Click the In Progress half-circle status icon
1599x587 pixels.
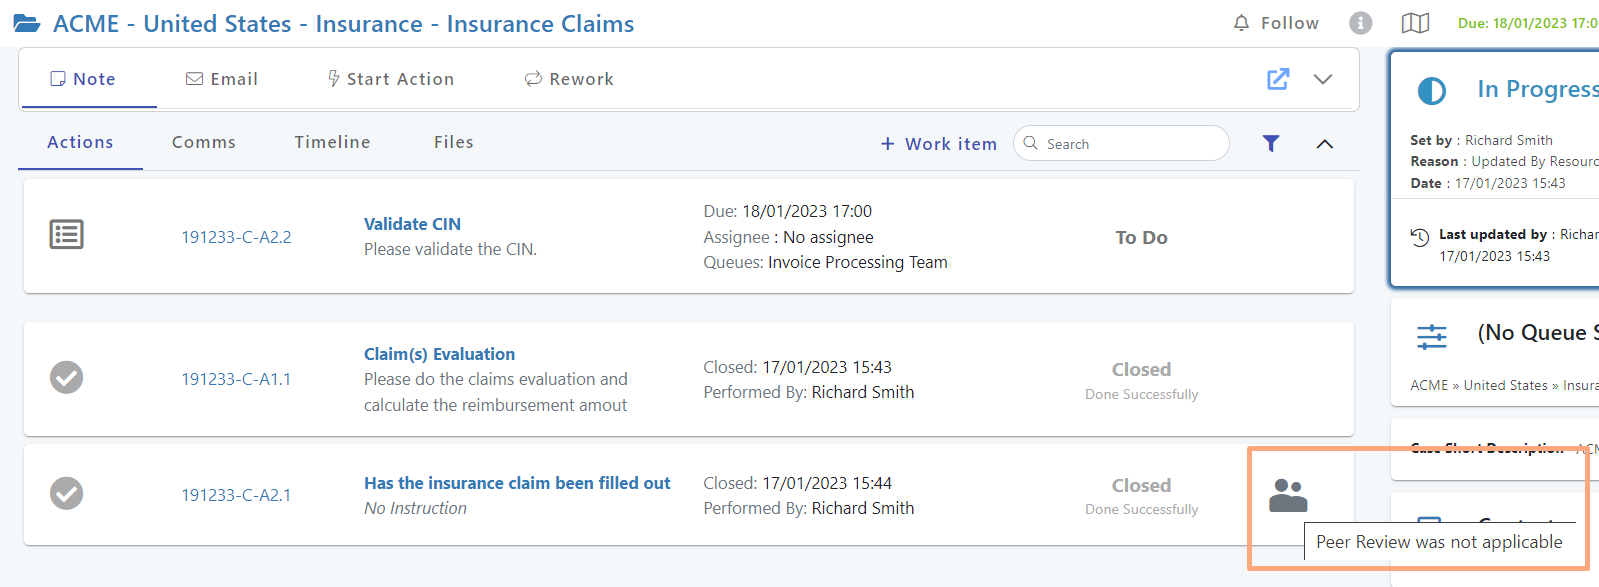1431,91
